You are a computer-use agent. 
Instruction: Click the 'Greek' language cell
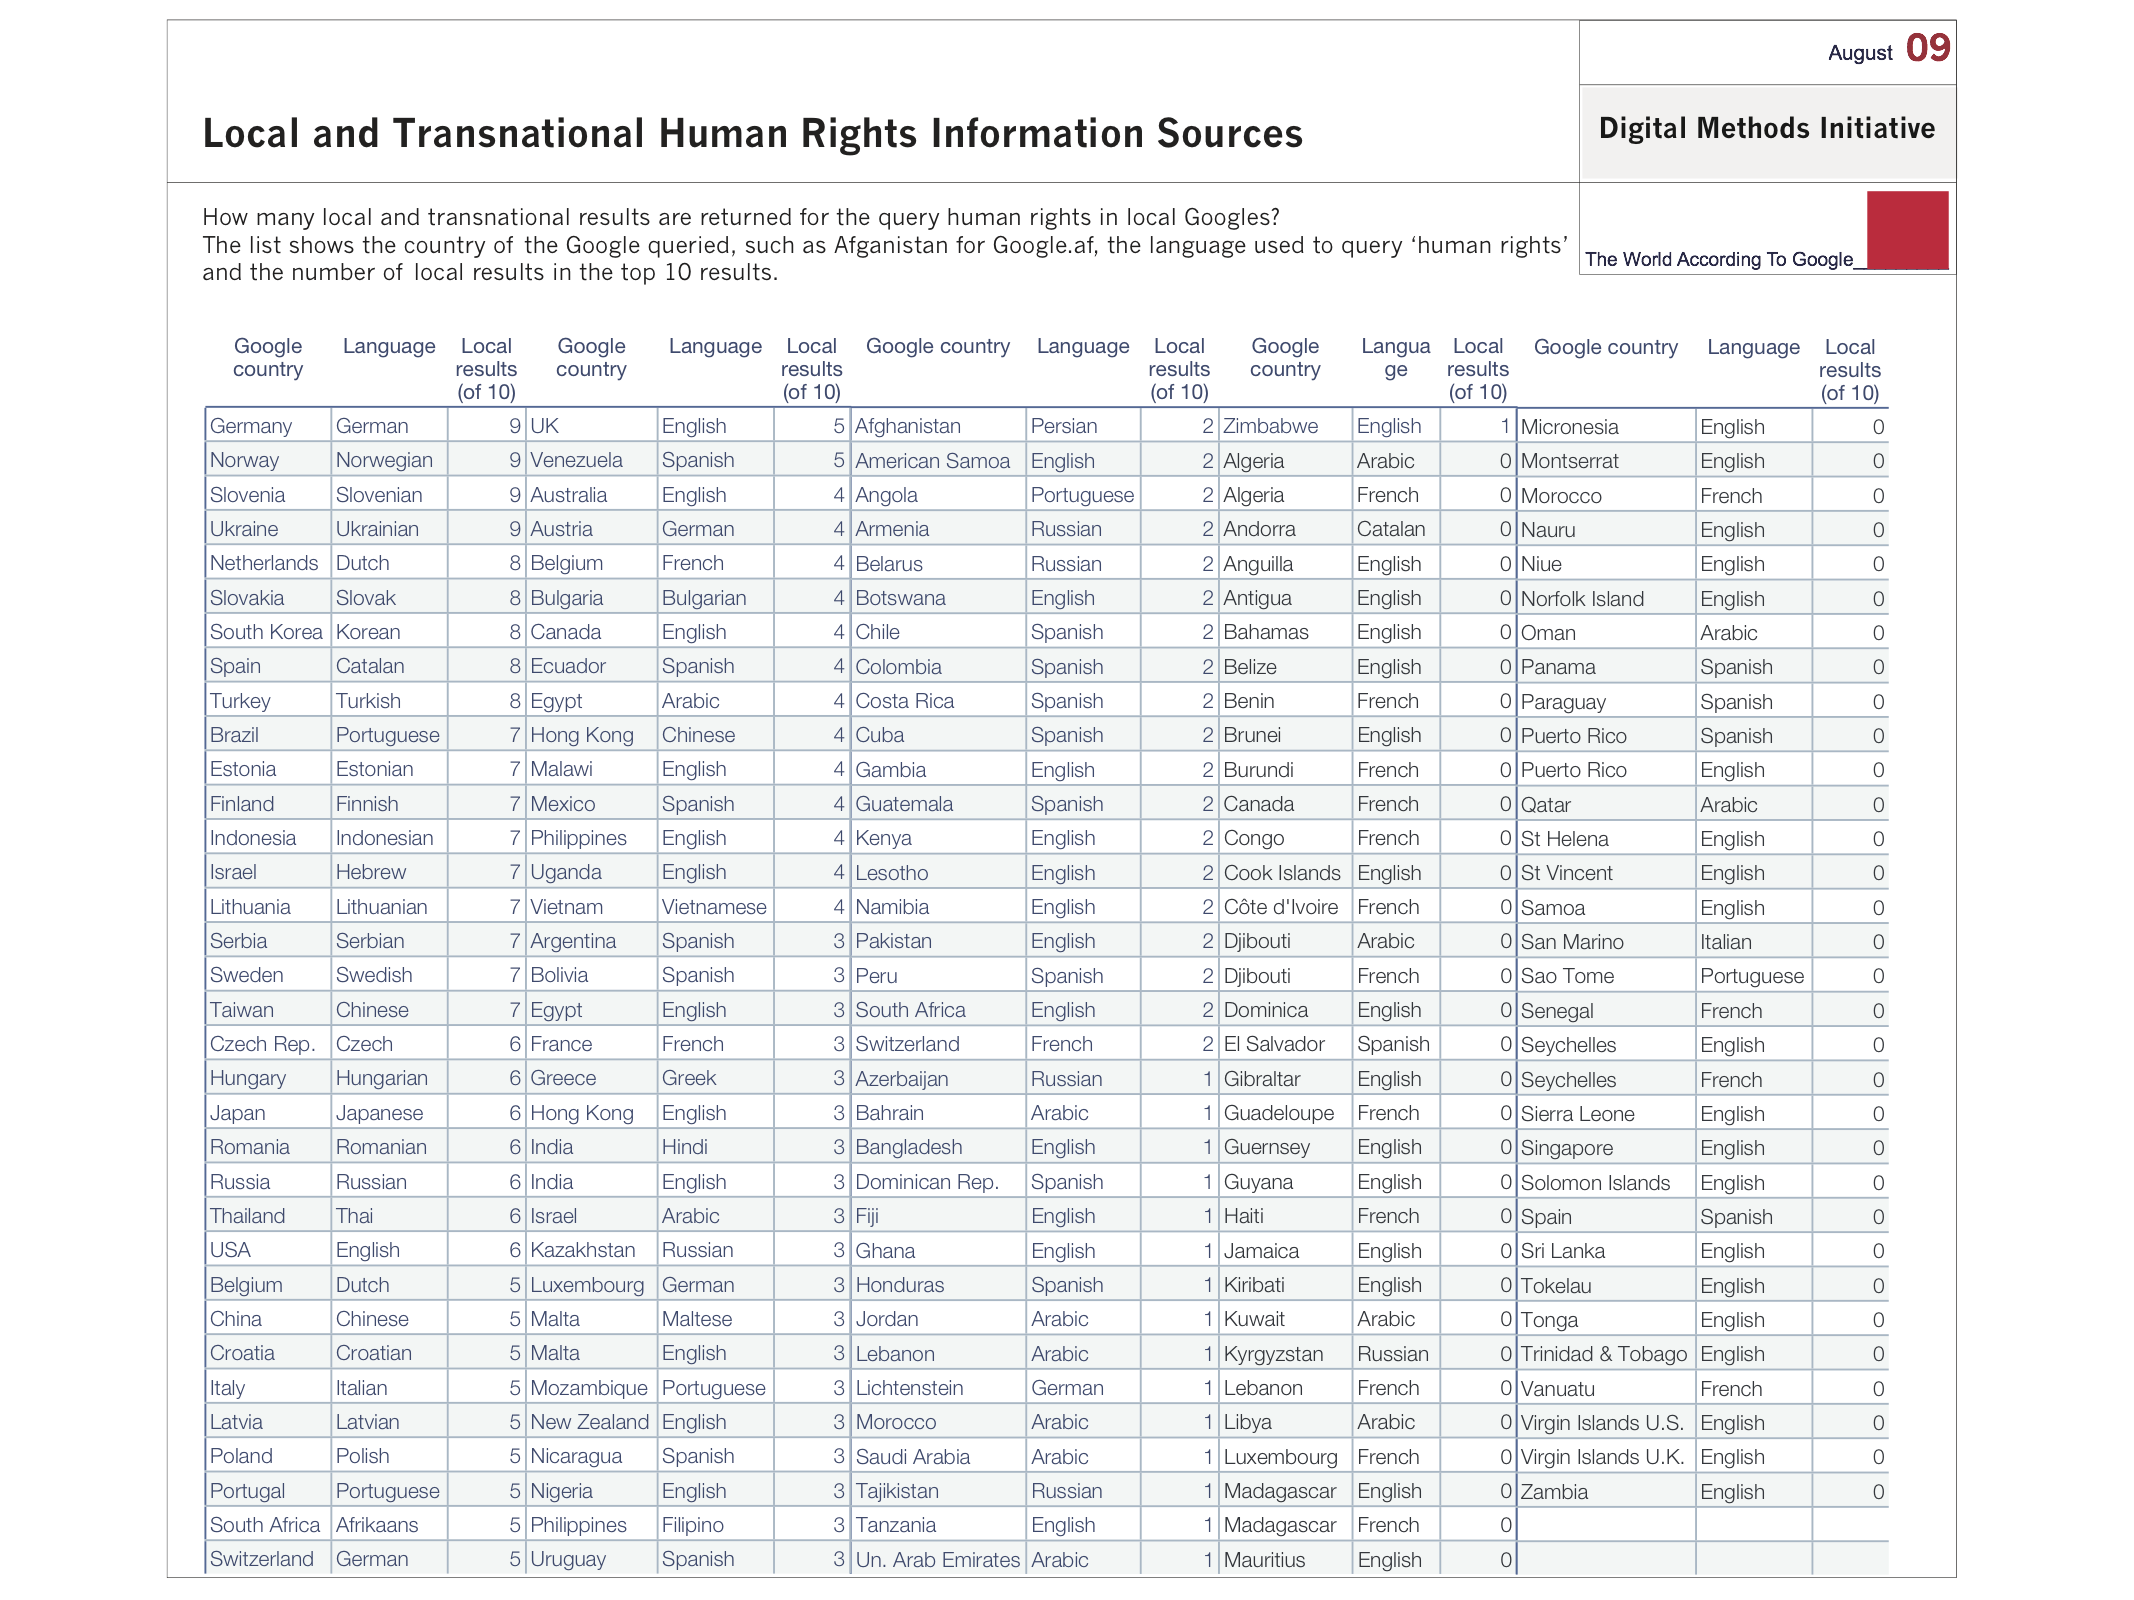click(715, 1078)
